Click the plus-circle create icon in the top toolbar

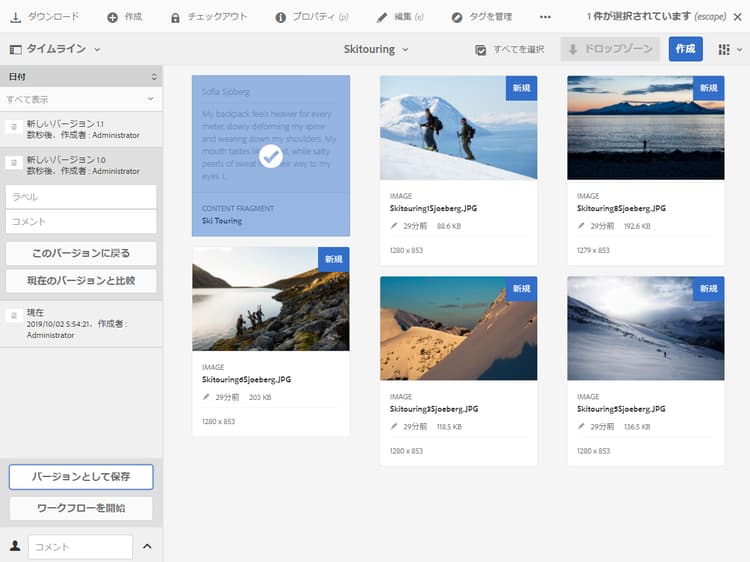pos(112,17)
